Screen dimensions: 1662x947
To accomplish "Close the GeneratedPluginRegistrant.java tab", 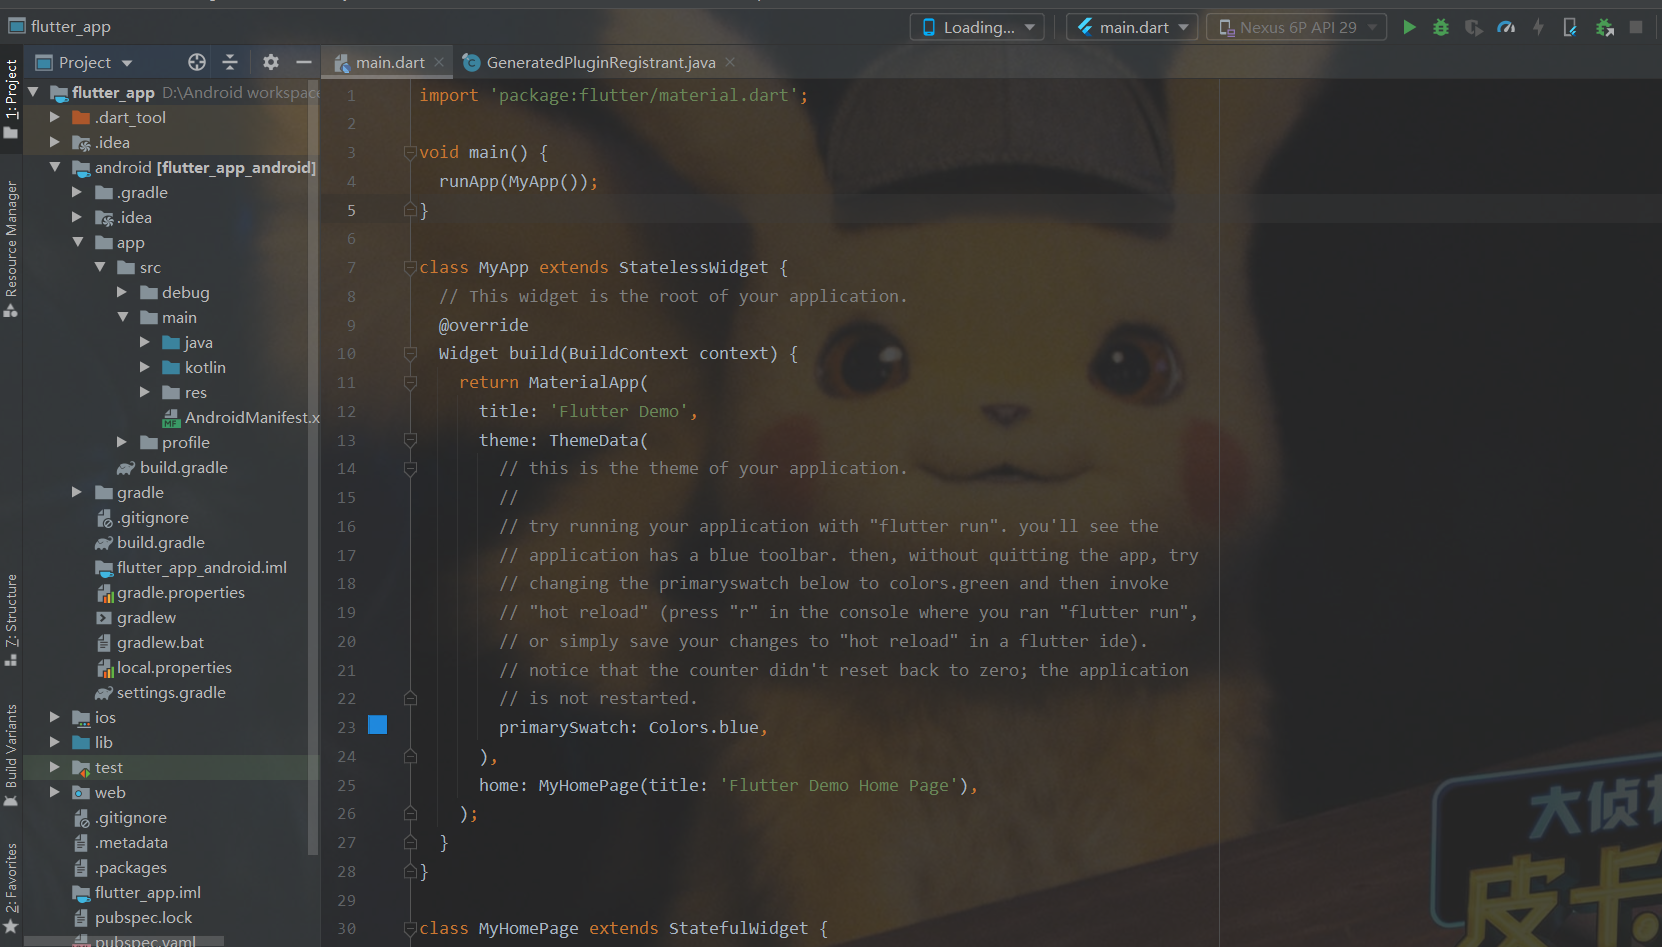I will coord(730,62).
